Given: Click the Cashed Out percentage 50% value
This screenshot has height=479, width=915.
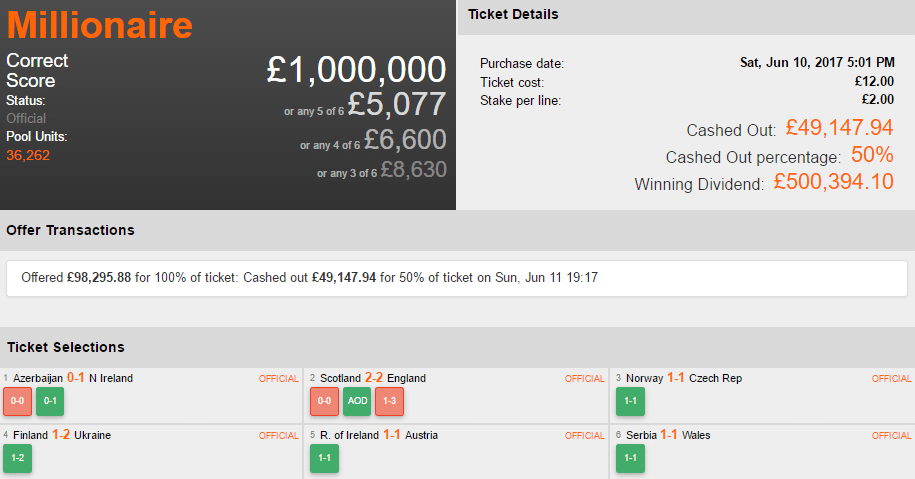Looking at the screenshot, I should click(x=872, y=156).
